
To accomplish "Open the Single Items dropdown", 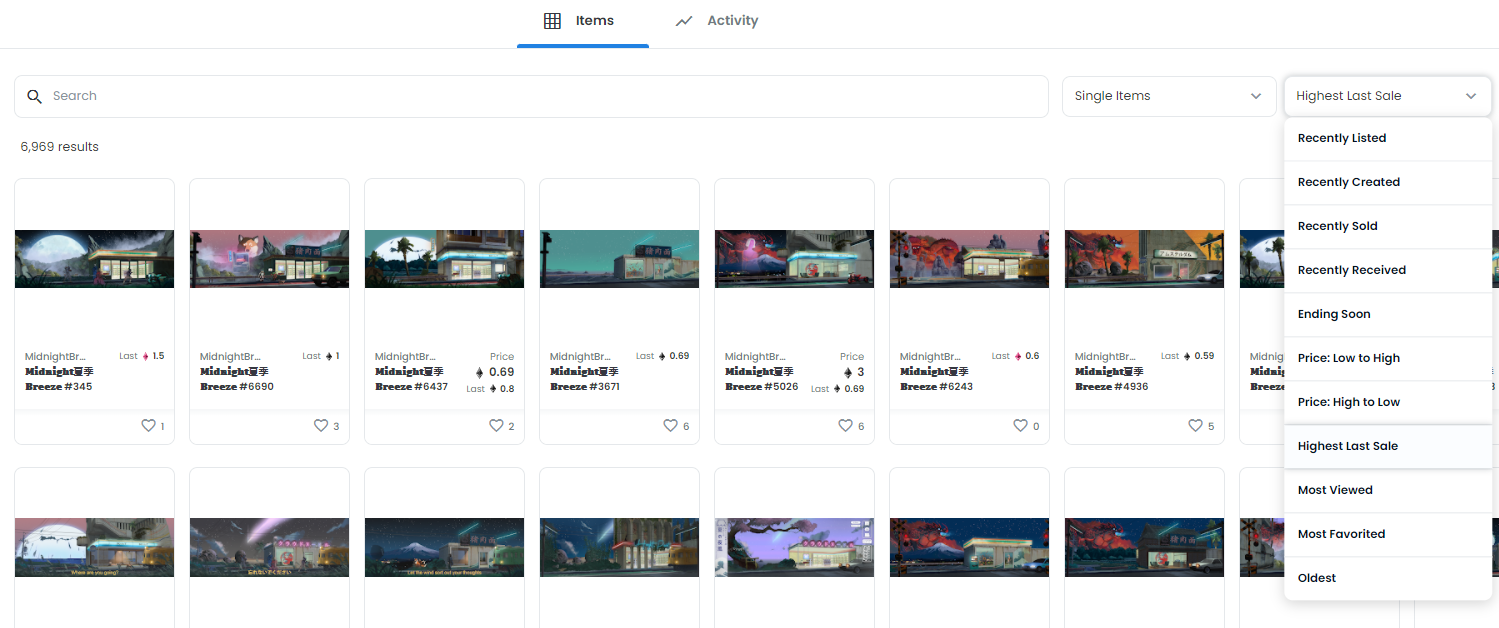I will (x=1168, y=96).
